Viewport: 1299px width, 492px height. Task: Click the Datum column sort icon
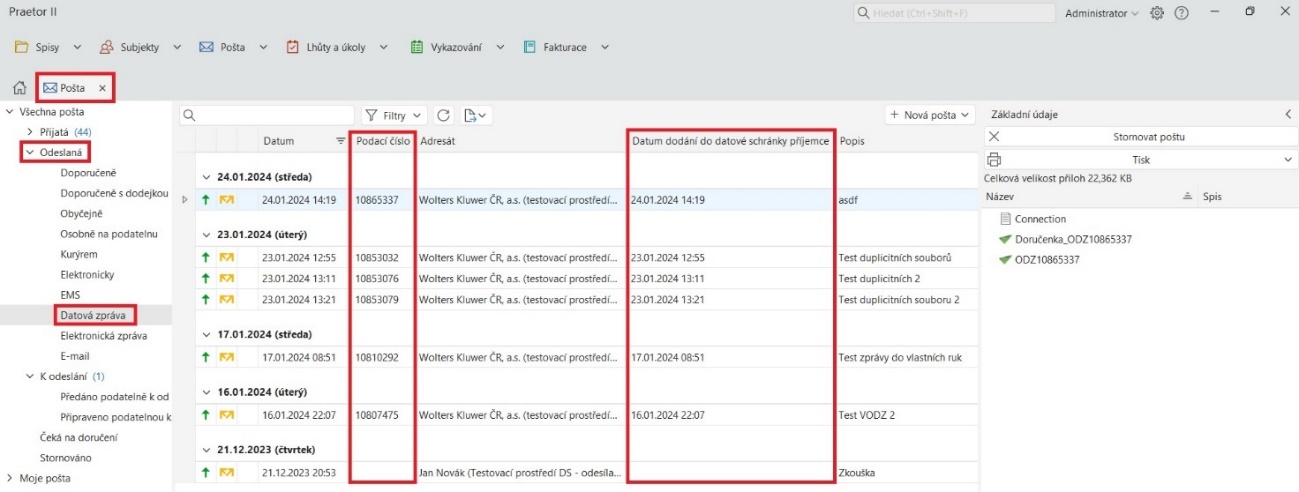point(340,141)
